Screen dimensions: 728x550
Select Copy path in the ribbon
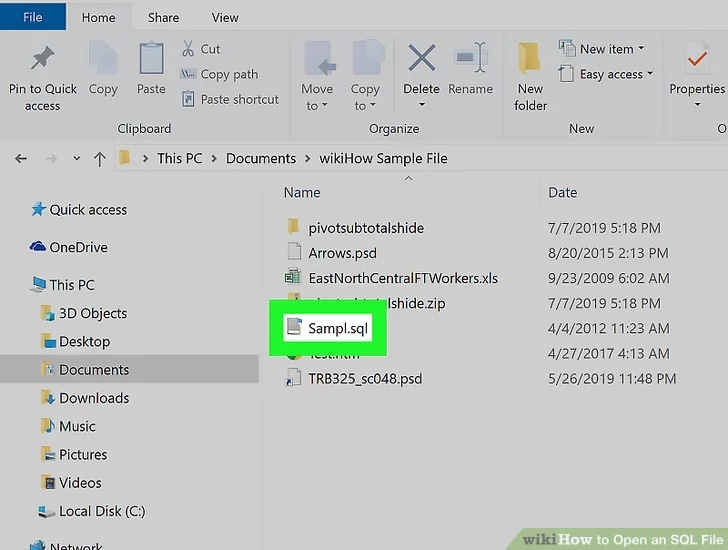click(228, 74)
